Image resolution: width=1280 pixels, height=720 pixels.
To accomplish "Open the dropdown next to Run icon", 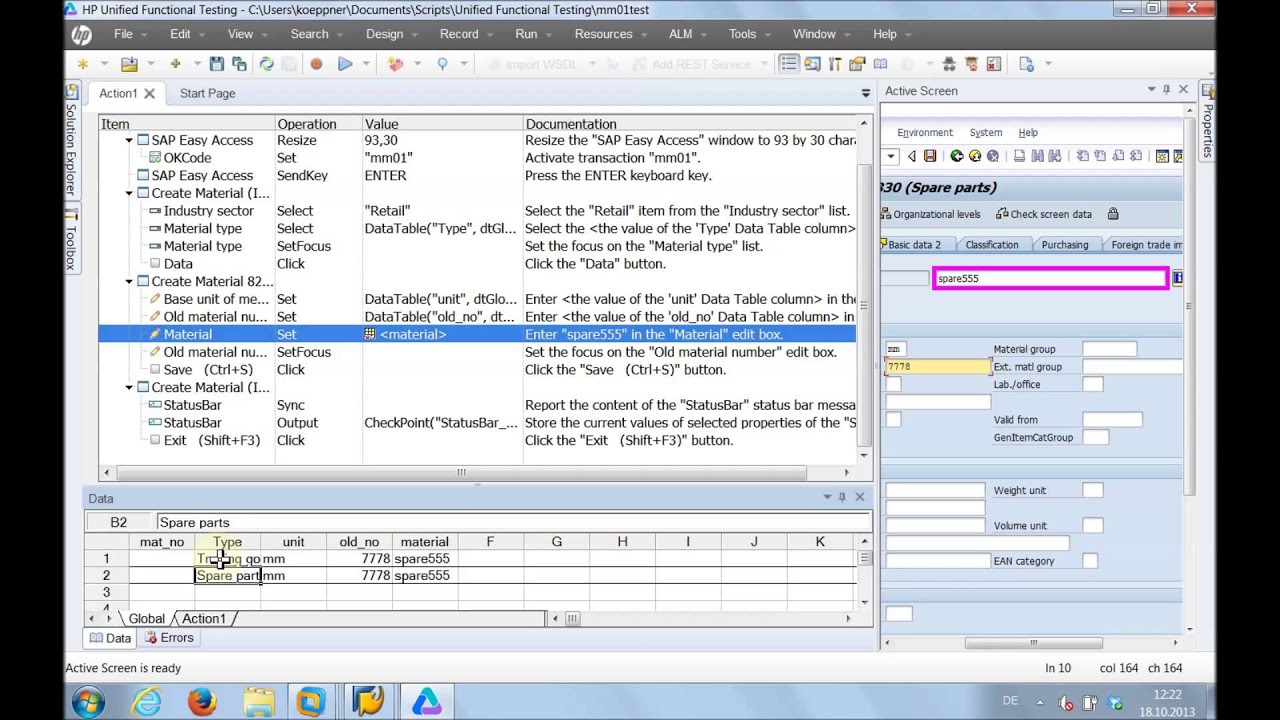I will 366,64.
